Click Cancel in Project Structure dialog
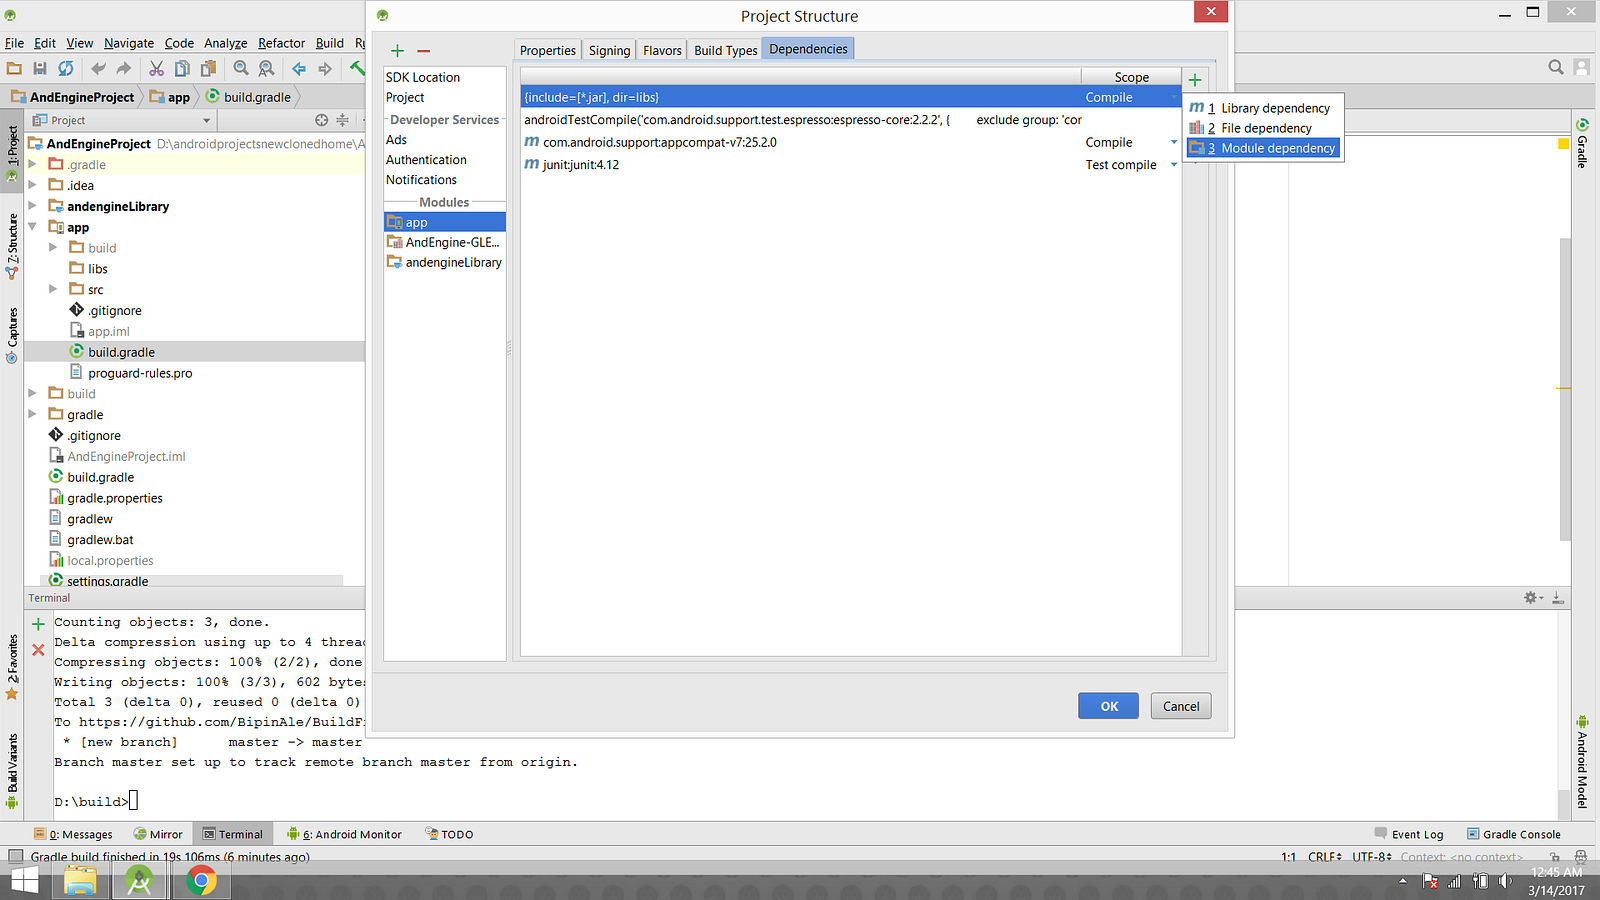1600x900 pixels. (x=1181, y=706)
